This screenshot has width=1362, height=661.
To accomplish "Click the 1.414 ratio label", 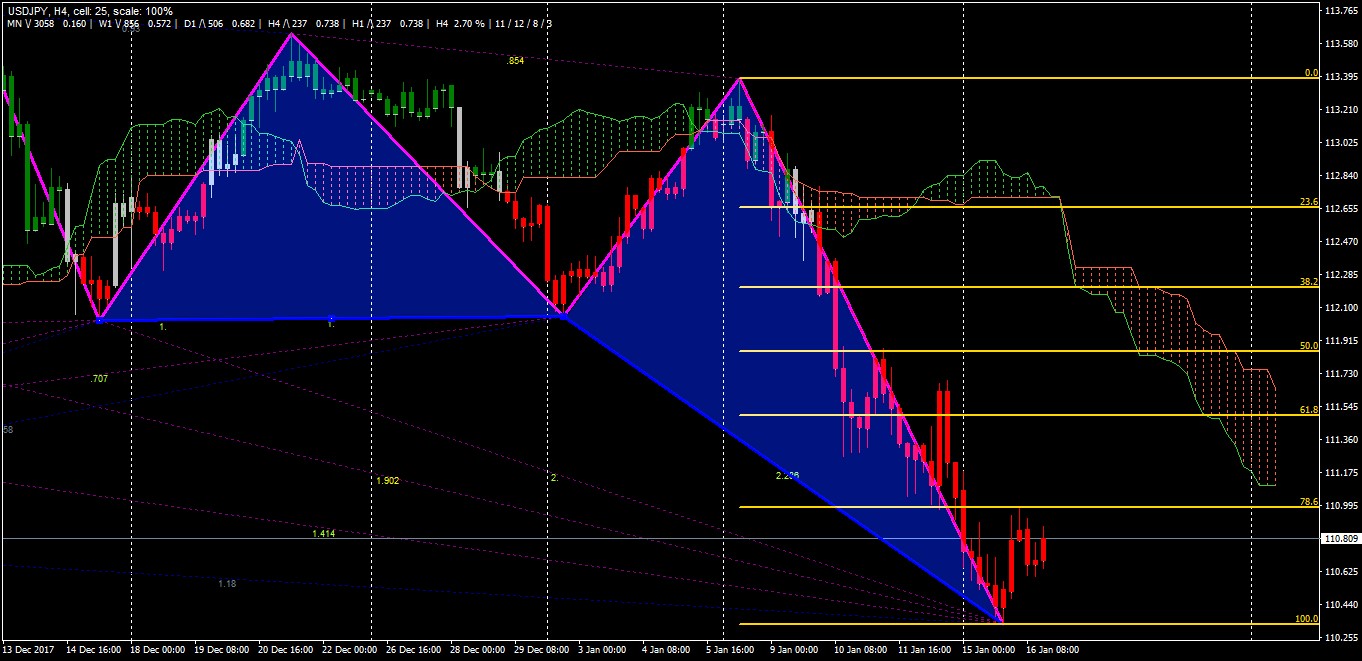I will coord(323,534).
